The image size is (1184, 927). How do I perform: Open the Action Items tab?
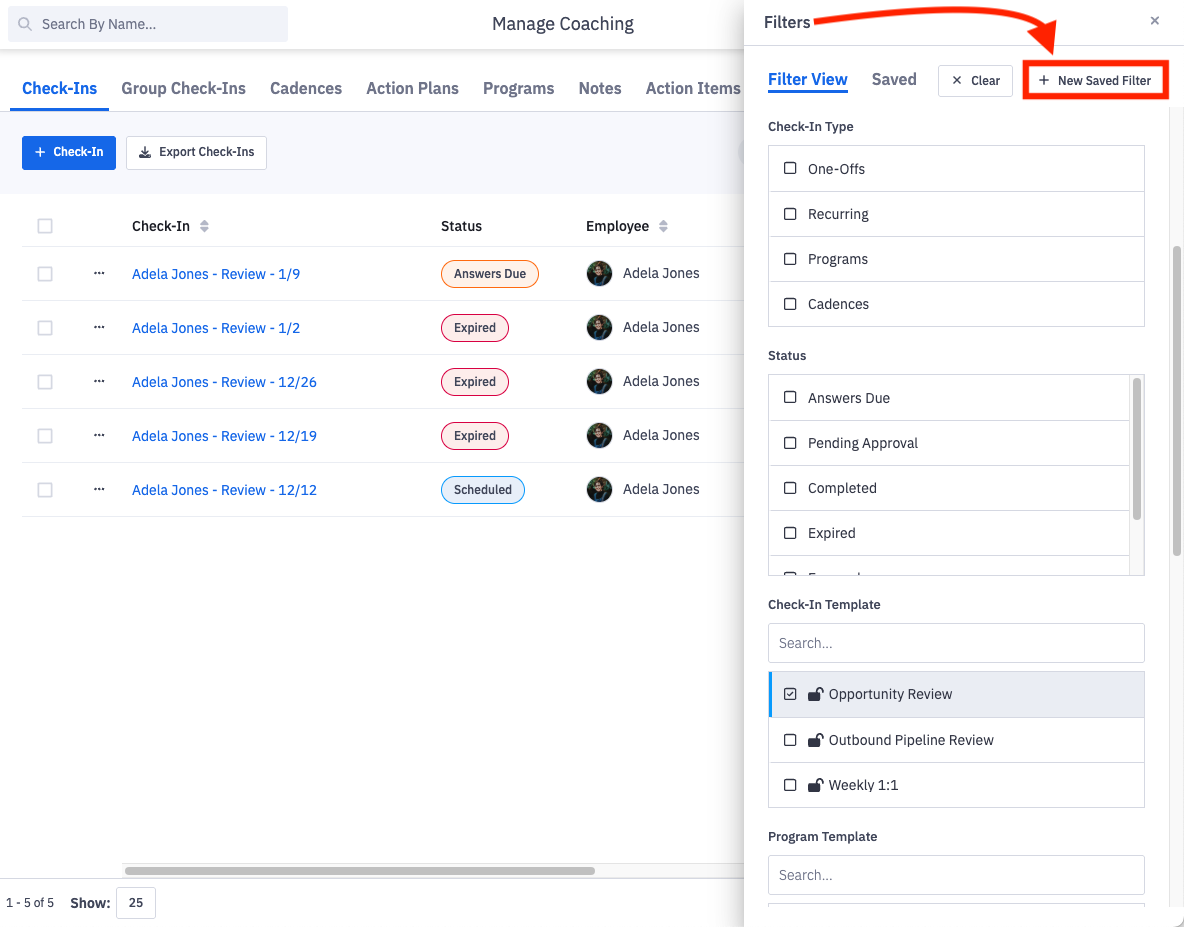pos(693,88)
